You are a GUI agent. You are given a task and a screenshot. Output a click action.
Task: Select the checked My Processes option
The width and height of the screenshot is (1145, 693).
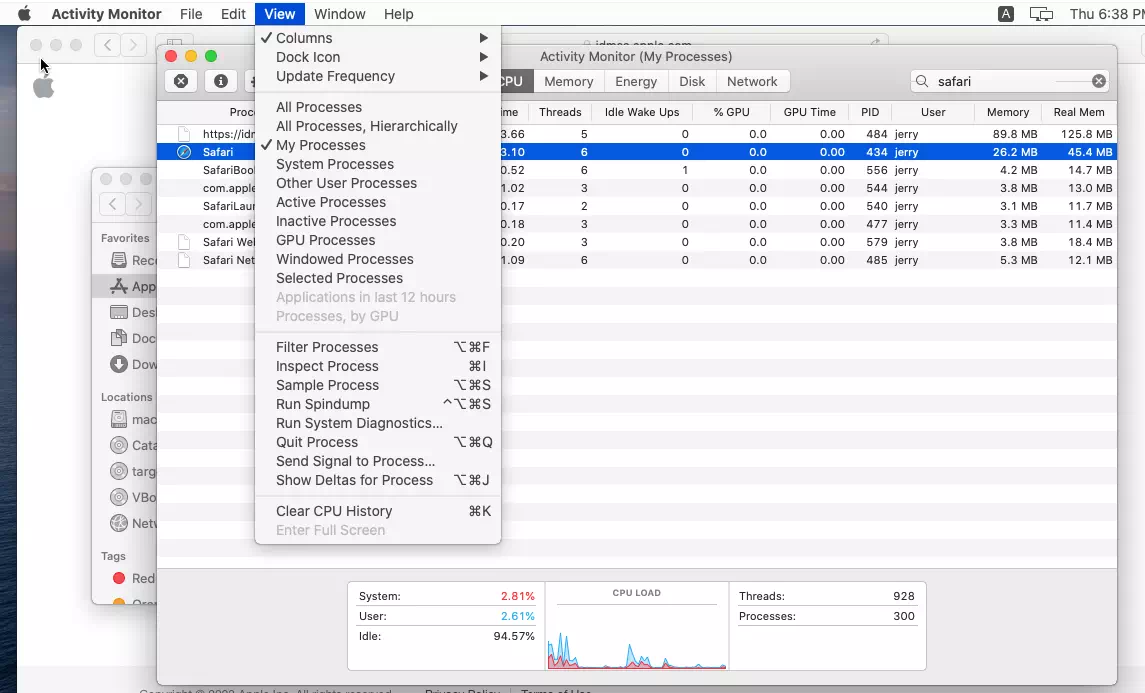pos(378,145)
